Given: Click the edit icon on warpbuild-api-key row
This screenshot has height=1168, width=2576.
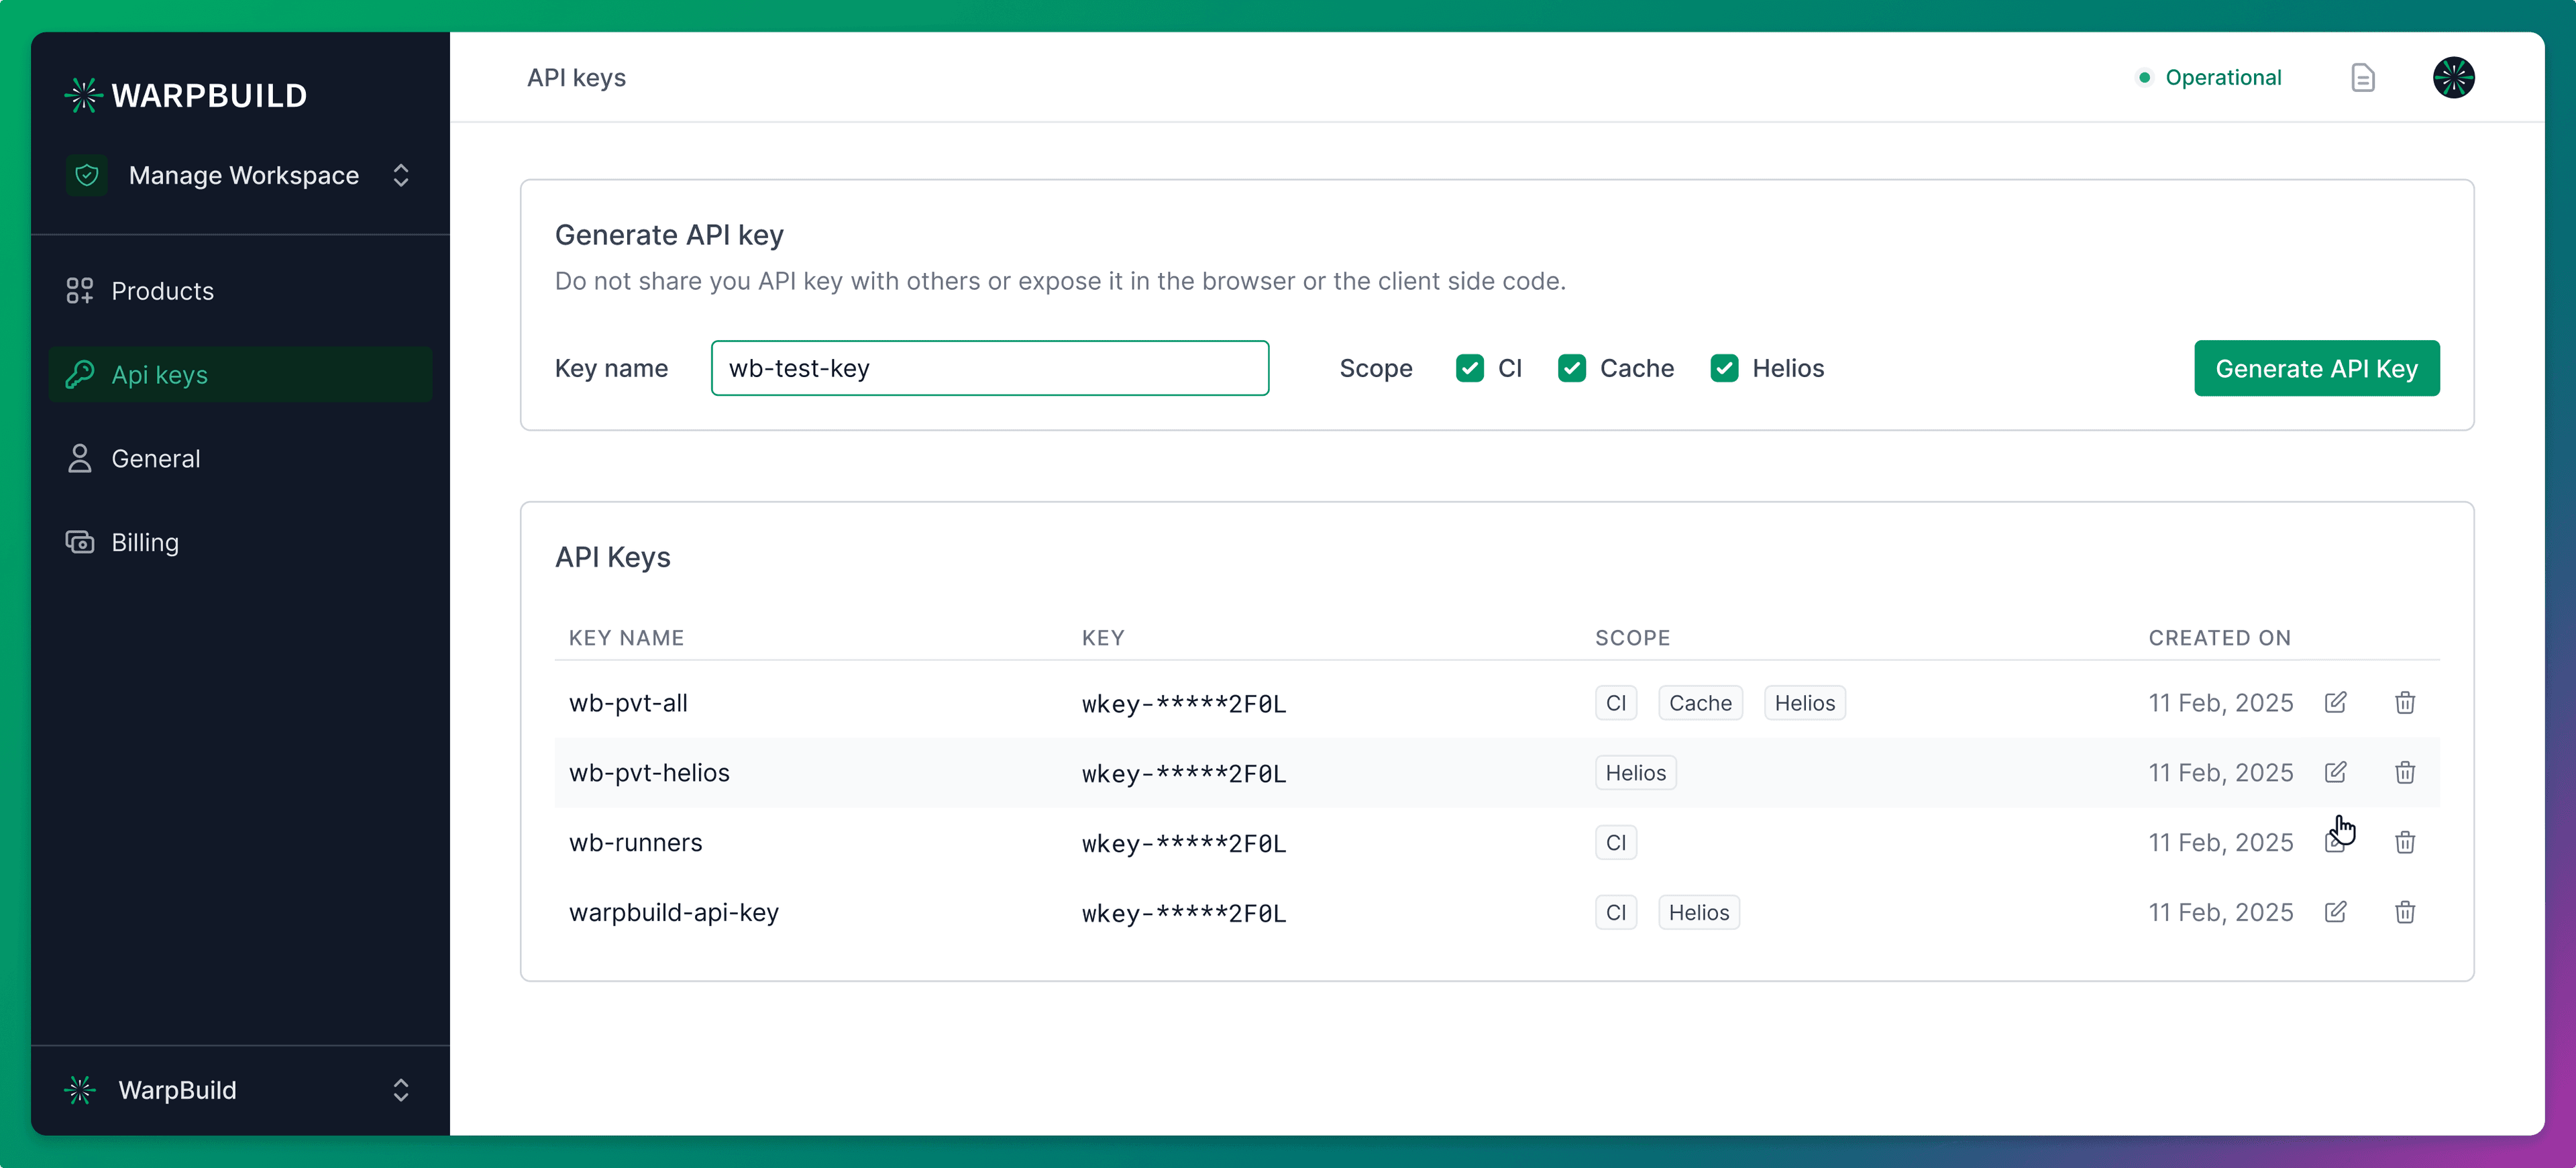Looking at the screenshot, I should click(x=2336, y=912).
